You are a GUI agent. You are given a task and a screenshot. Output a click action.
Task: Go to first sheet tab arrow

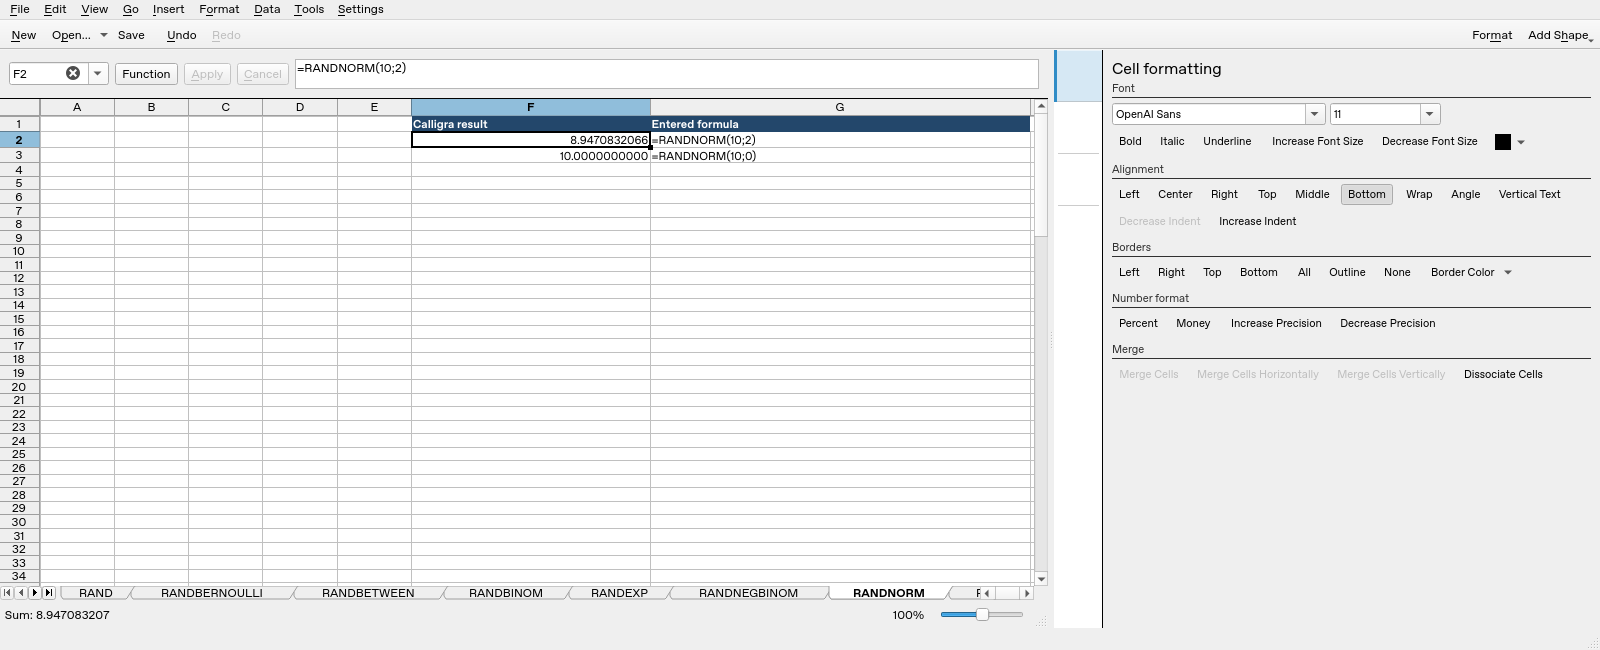(8, 593)
